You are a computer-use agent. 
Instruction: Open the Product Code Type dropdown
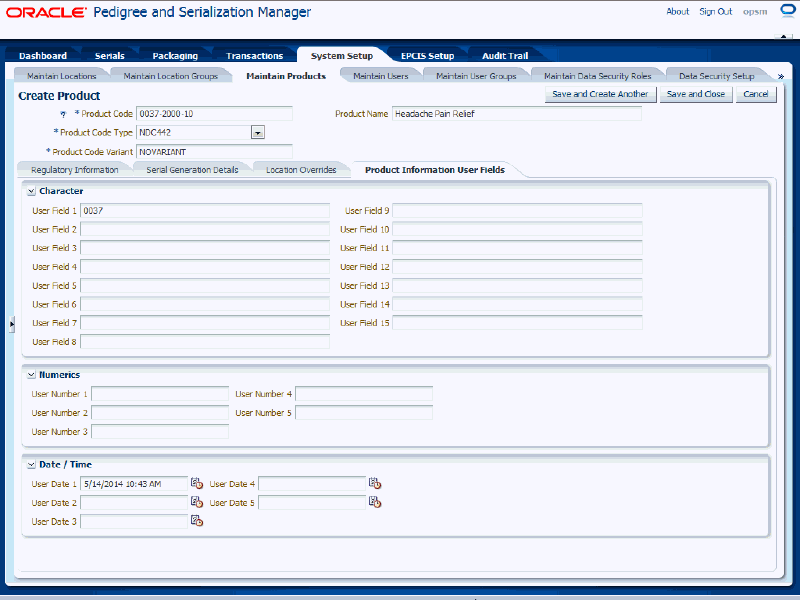[x=258, y=133]
